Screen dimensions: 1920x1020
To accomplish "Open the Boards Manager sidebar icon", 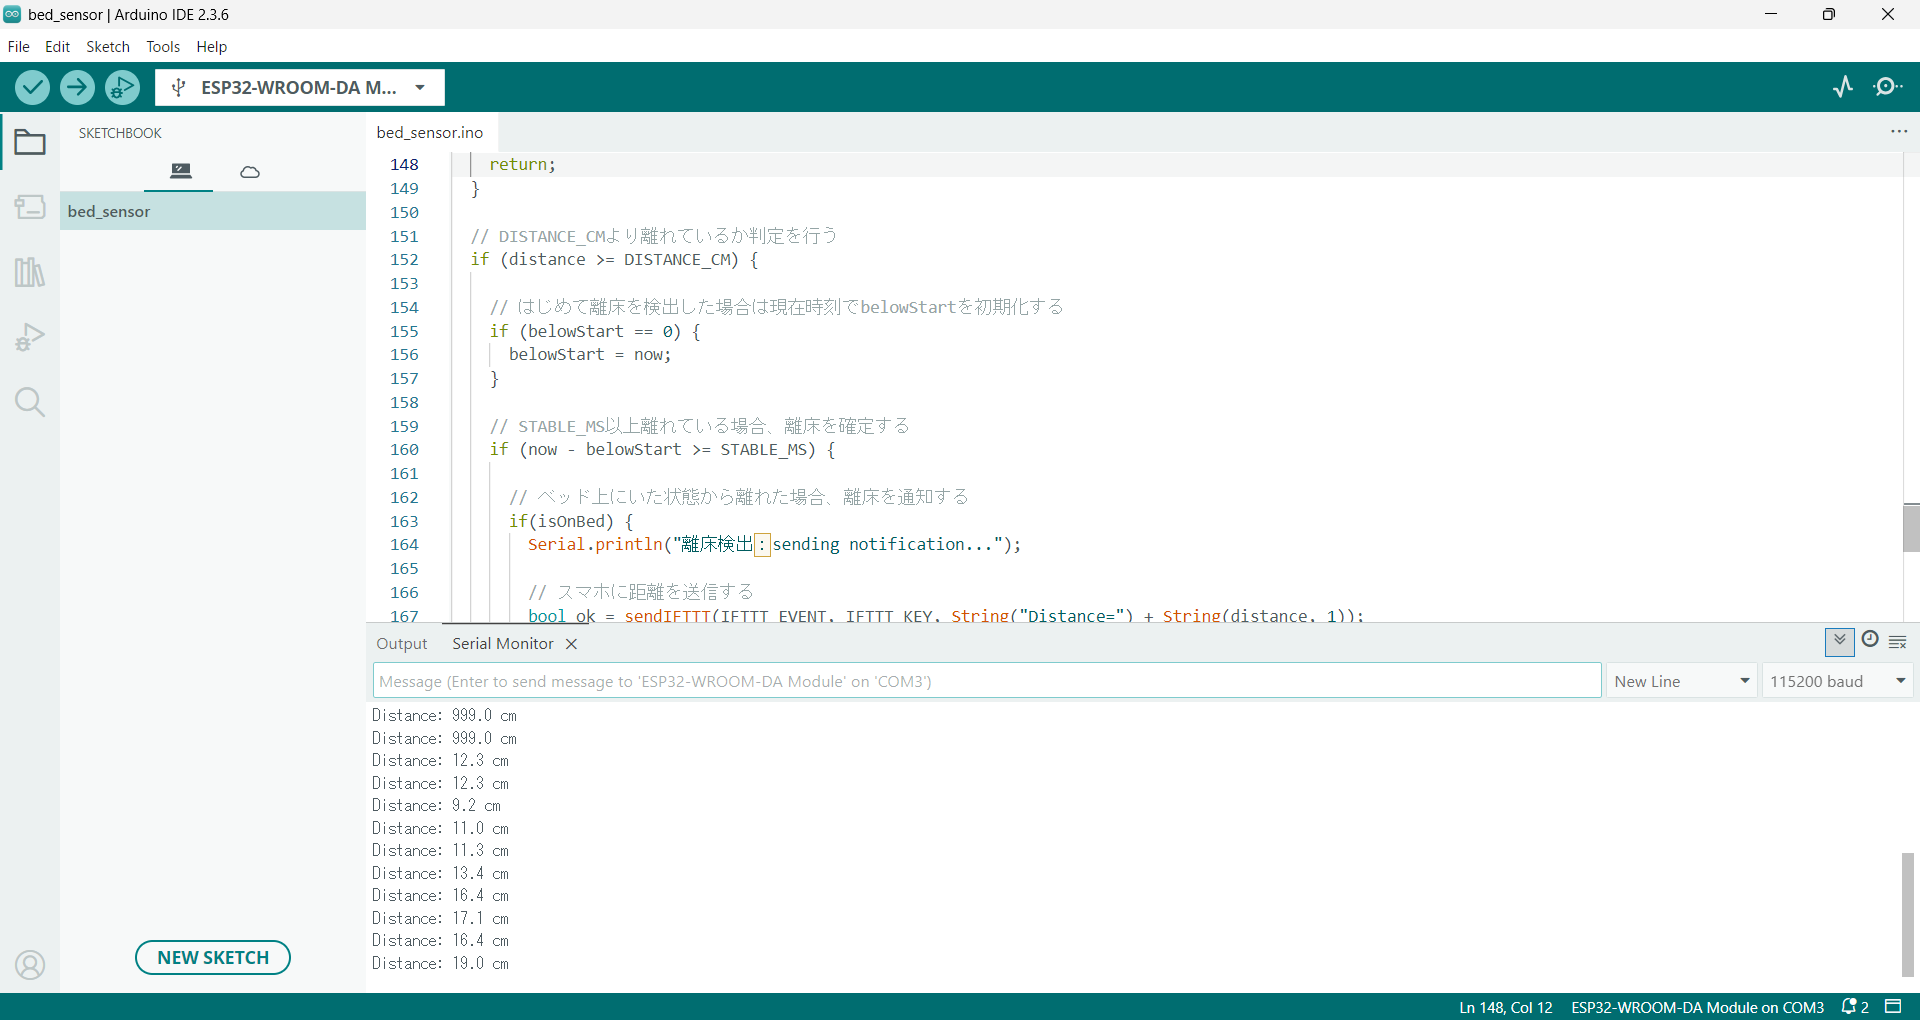I will [x=30, y=207].
